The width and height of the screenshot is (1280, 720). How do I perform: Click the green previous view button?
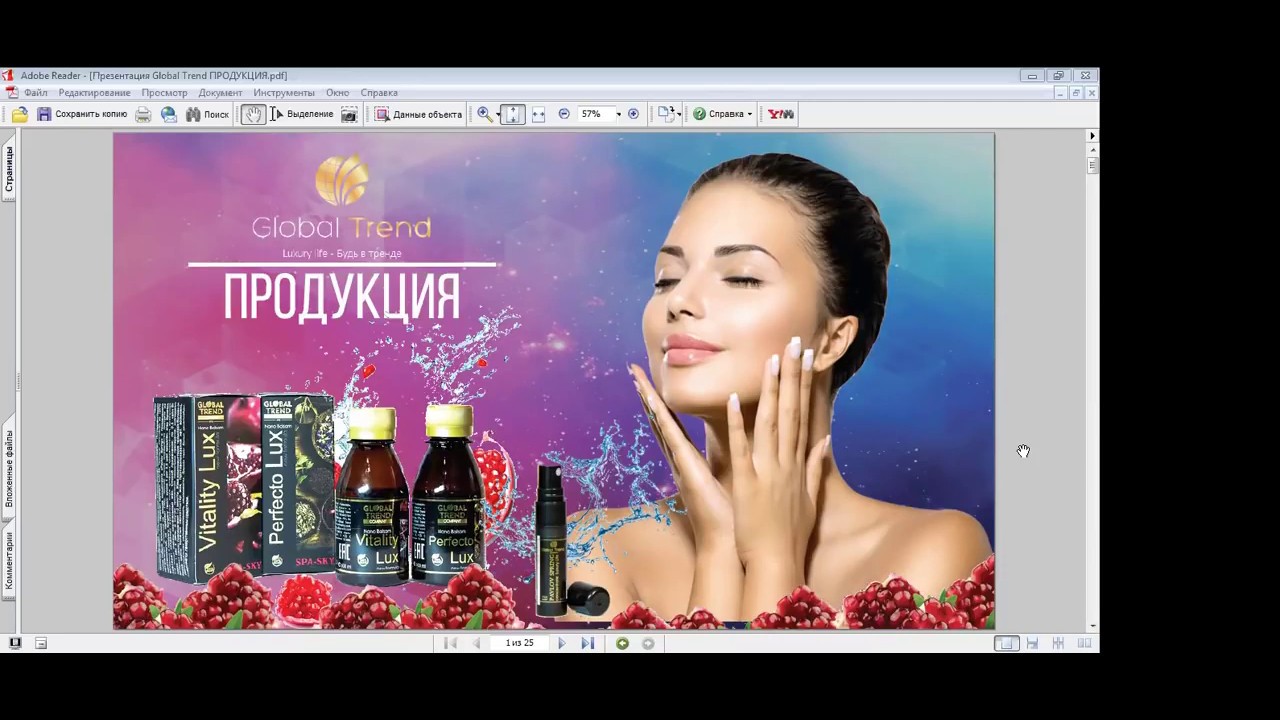tap(622, 643)
